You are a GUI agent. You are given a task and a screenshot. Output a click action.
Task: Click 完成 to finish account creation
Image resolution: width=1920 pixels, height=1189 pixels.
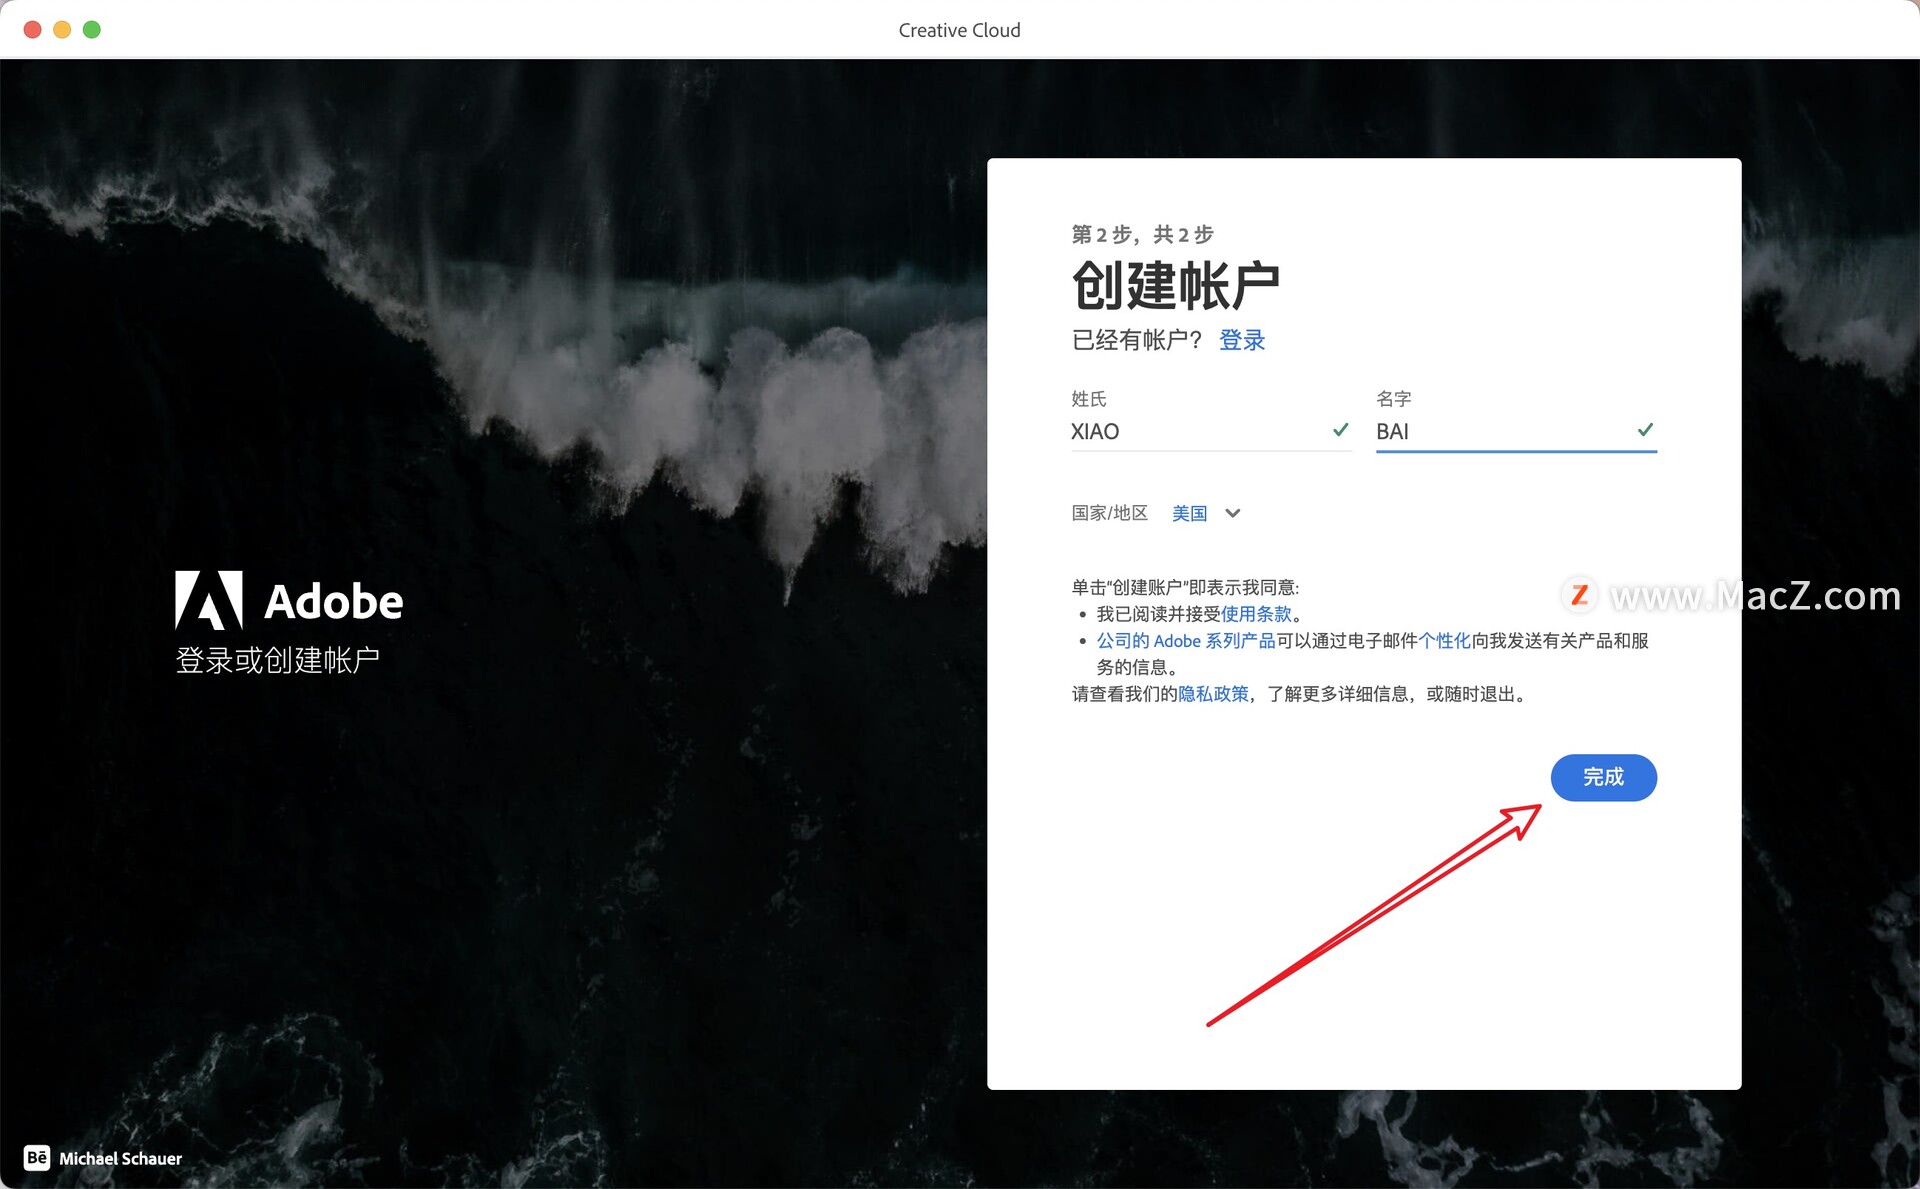[1602, 777]
